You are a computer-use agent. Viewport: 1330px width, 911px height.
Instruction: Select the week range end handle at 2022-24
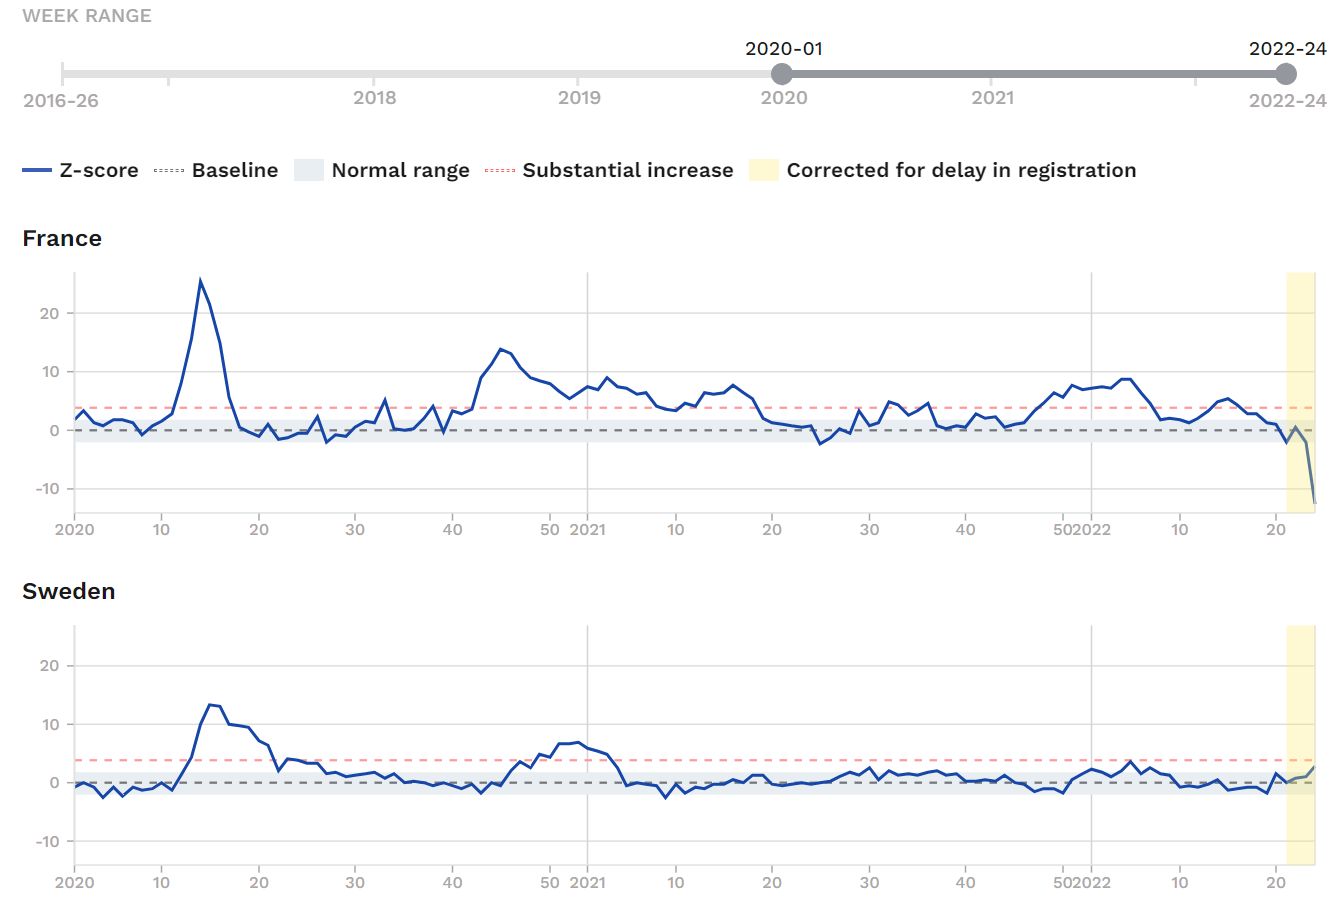point(1287,74)
